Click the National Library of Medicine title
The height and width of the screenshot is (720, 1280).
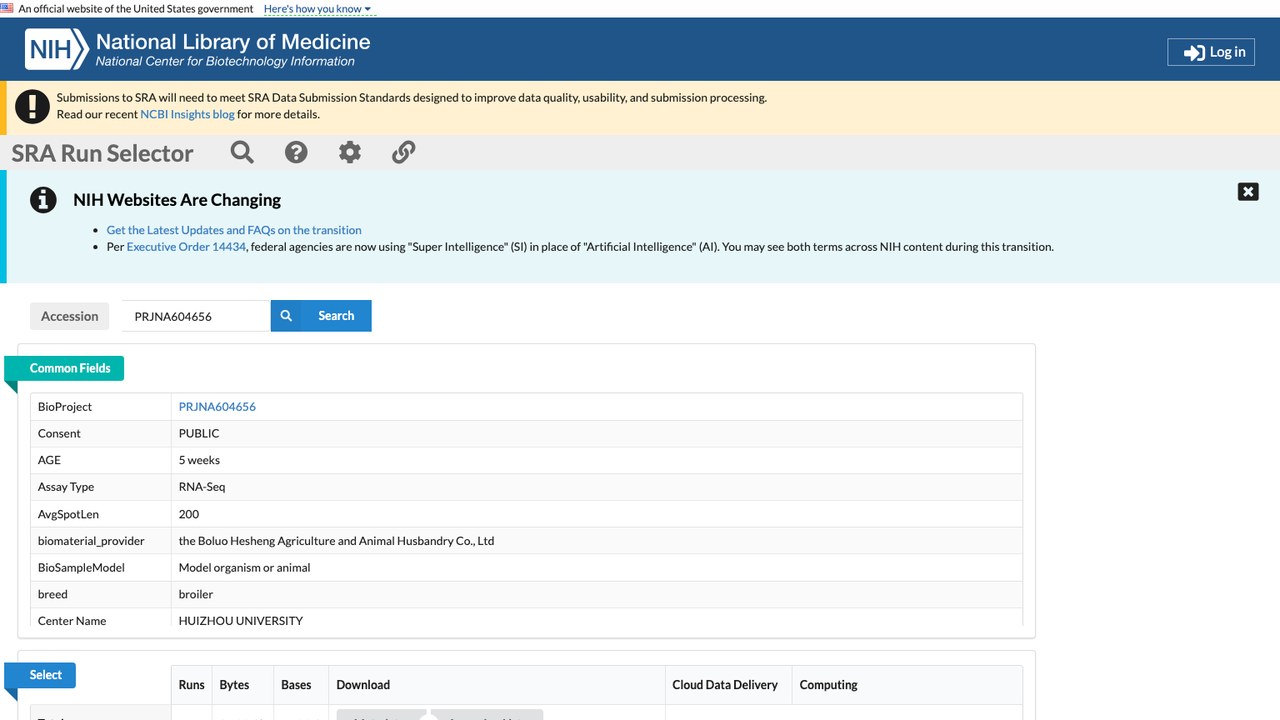[x=233, y=42]
